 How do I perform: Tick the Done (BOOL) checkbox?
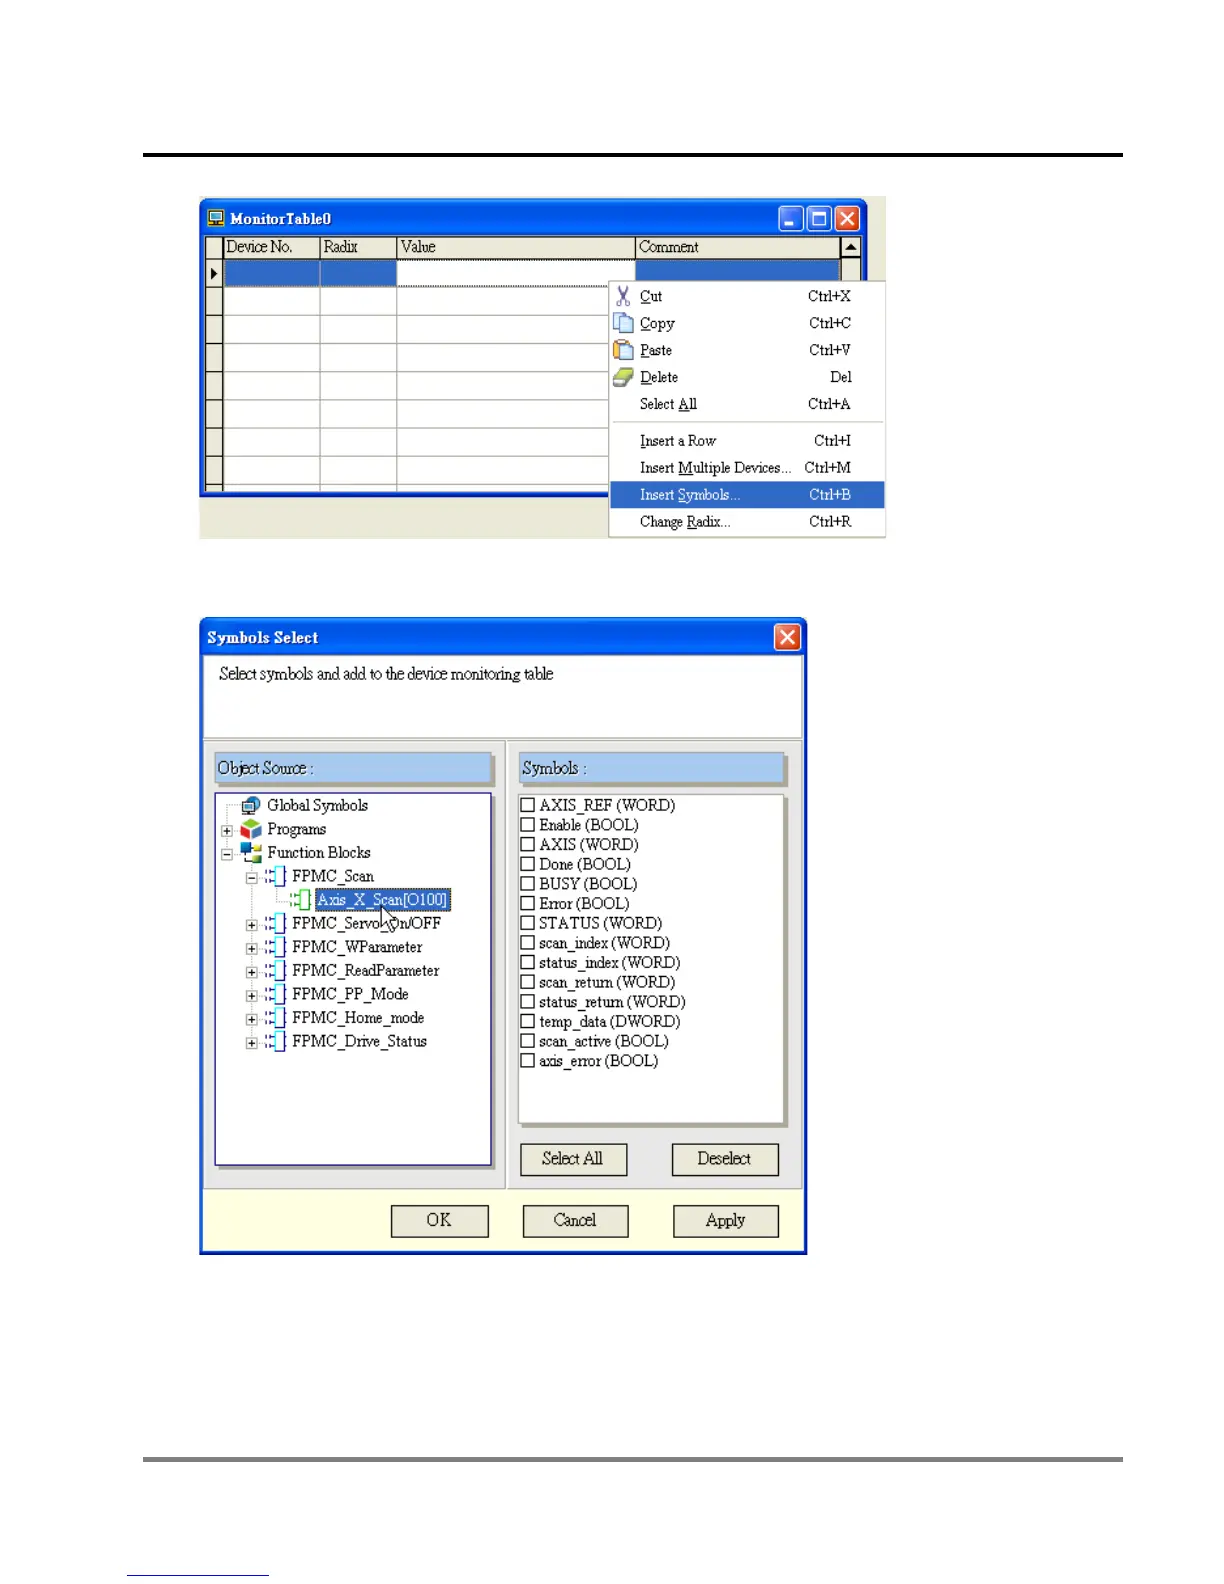point(528,864)
